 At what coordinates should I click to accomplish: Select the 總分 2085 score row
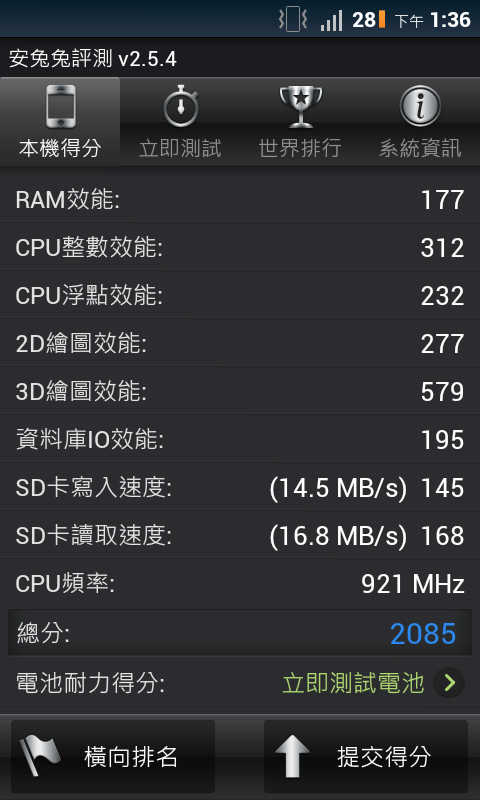pos(240,633)
